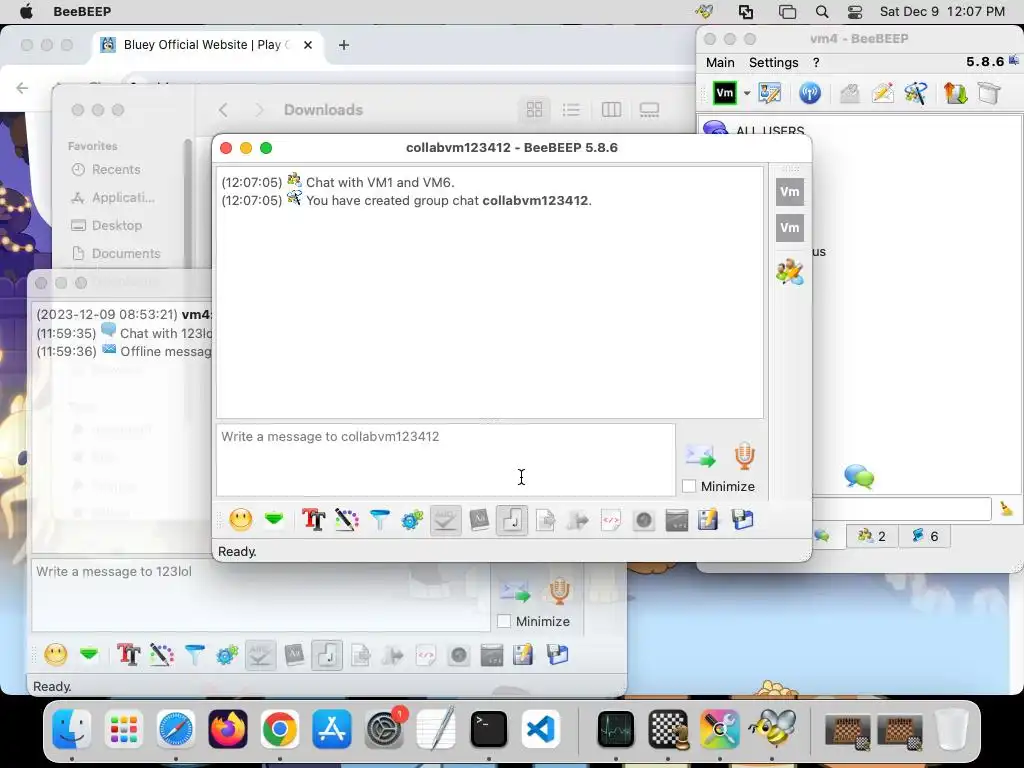The image size is (1024, 768).
Task: Open Main menu in vm4 BeeBEEP window
Action: [x=720, y=63]
